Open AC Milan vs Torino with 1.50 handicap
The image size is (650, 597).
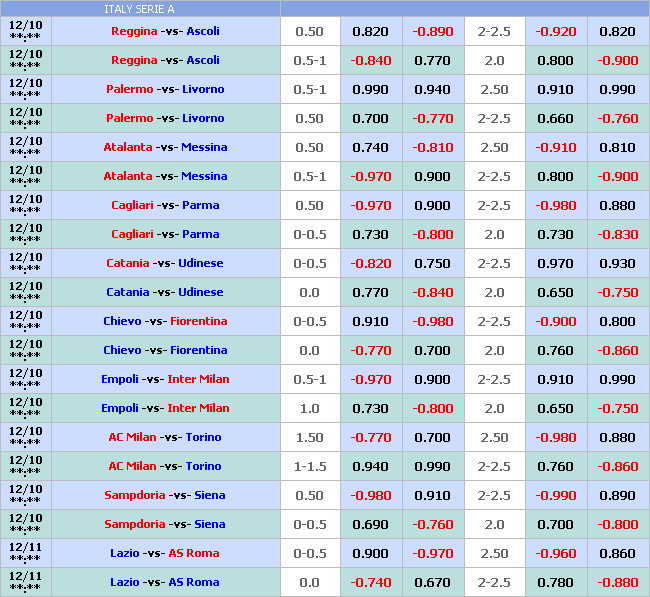(165, 437)
